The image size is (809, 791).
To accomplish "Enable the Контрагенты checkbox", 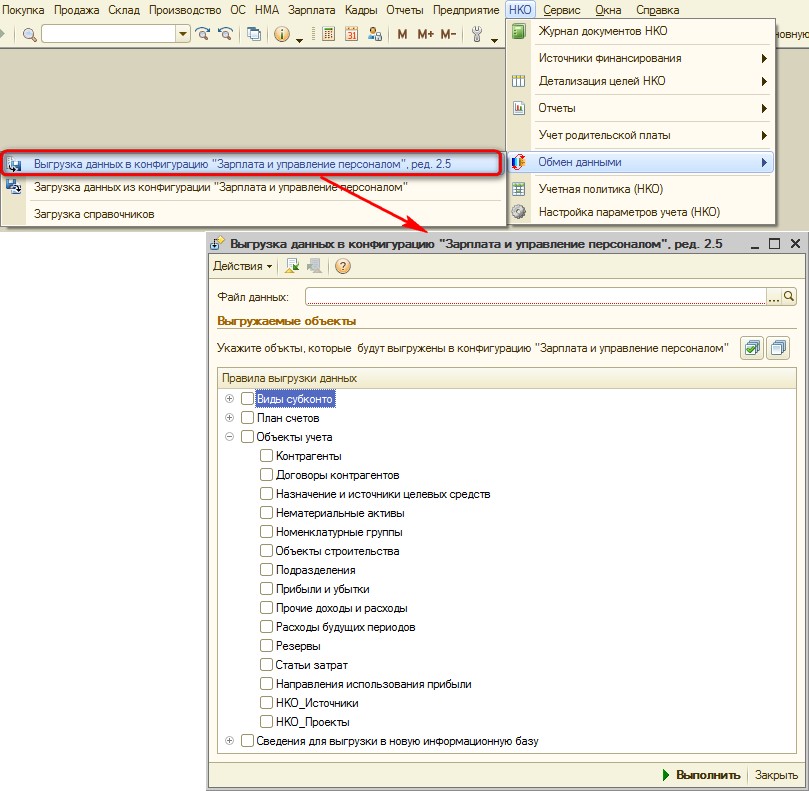I will pyautogui.click(x=266, y=456).
